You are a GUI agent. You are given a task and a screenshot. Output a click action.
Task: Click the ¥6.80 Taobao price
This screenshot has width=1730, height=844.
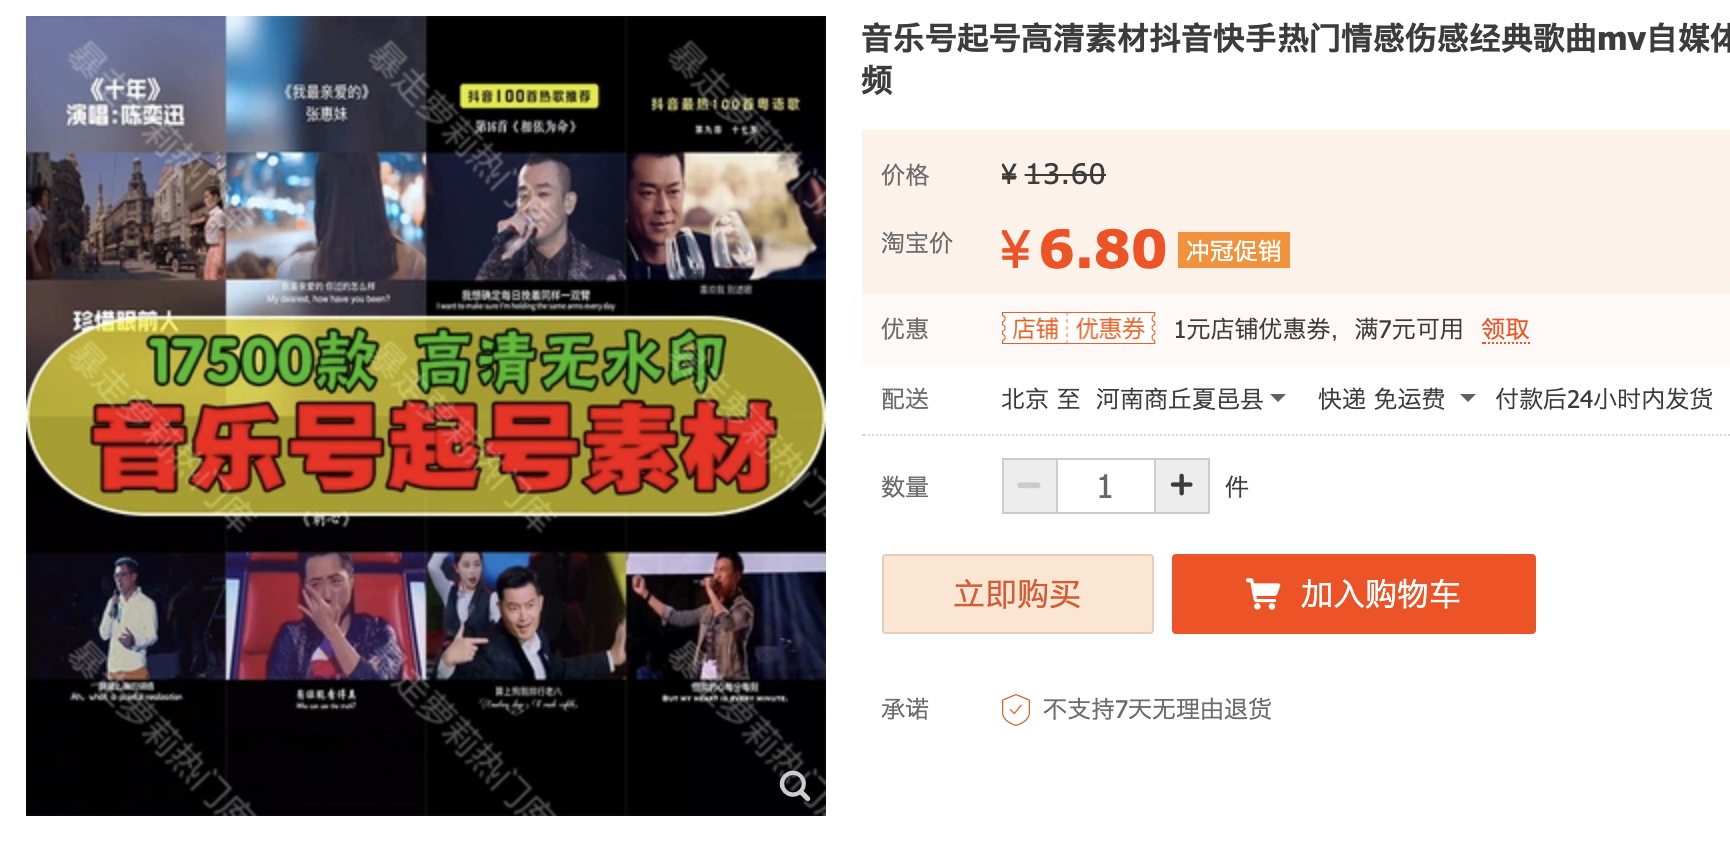tap(1083, 249)
